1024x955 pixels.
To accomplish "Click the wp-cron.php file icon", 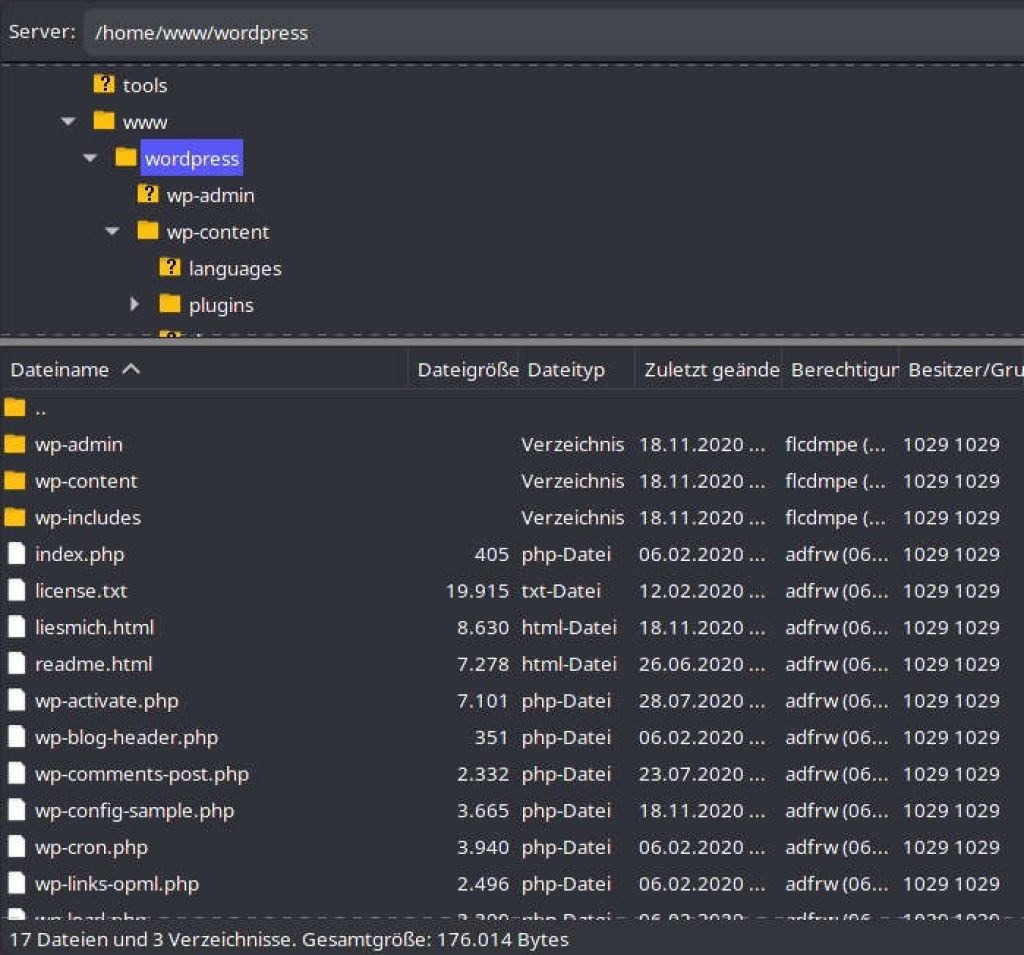I will [16, 847].
